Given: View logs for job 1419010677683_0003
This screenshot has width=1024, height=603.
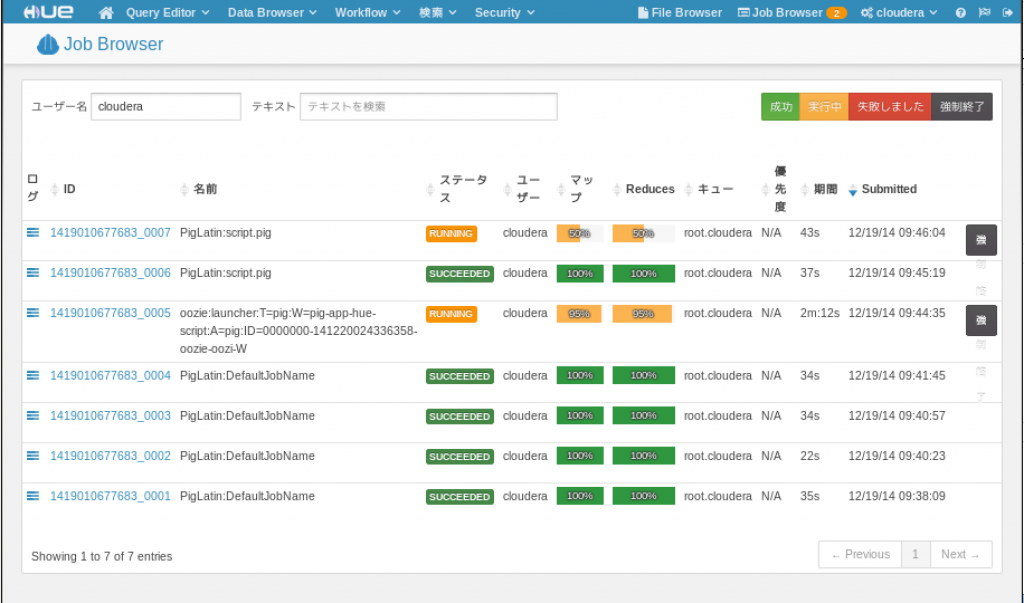Looking at the screenshot, I should [x=33, y=416].
